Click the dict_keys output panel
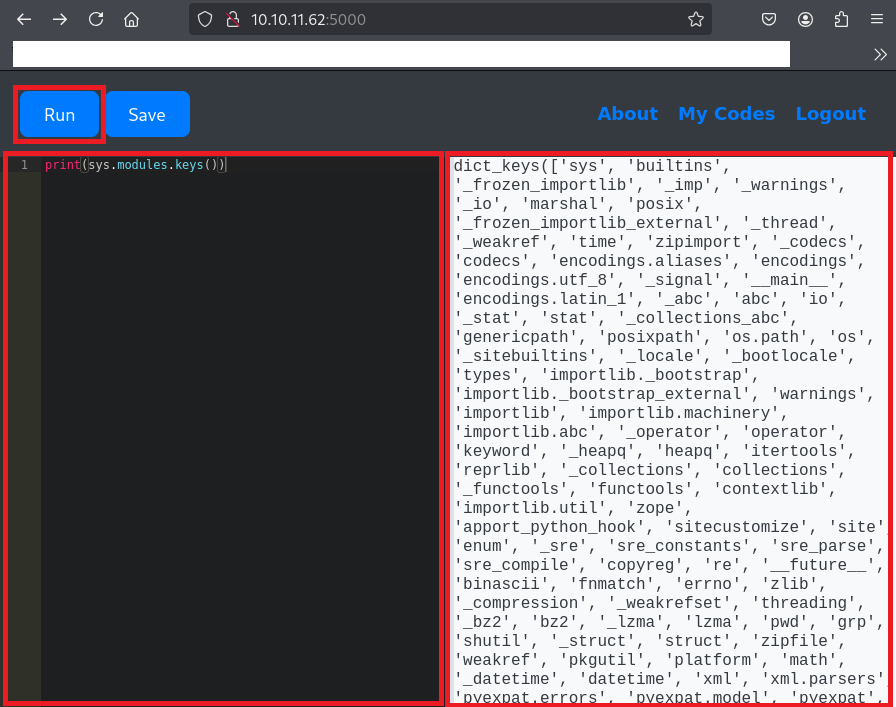The height and width of the screenshot is (707, 896). (668, 430)
